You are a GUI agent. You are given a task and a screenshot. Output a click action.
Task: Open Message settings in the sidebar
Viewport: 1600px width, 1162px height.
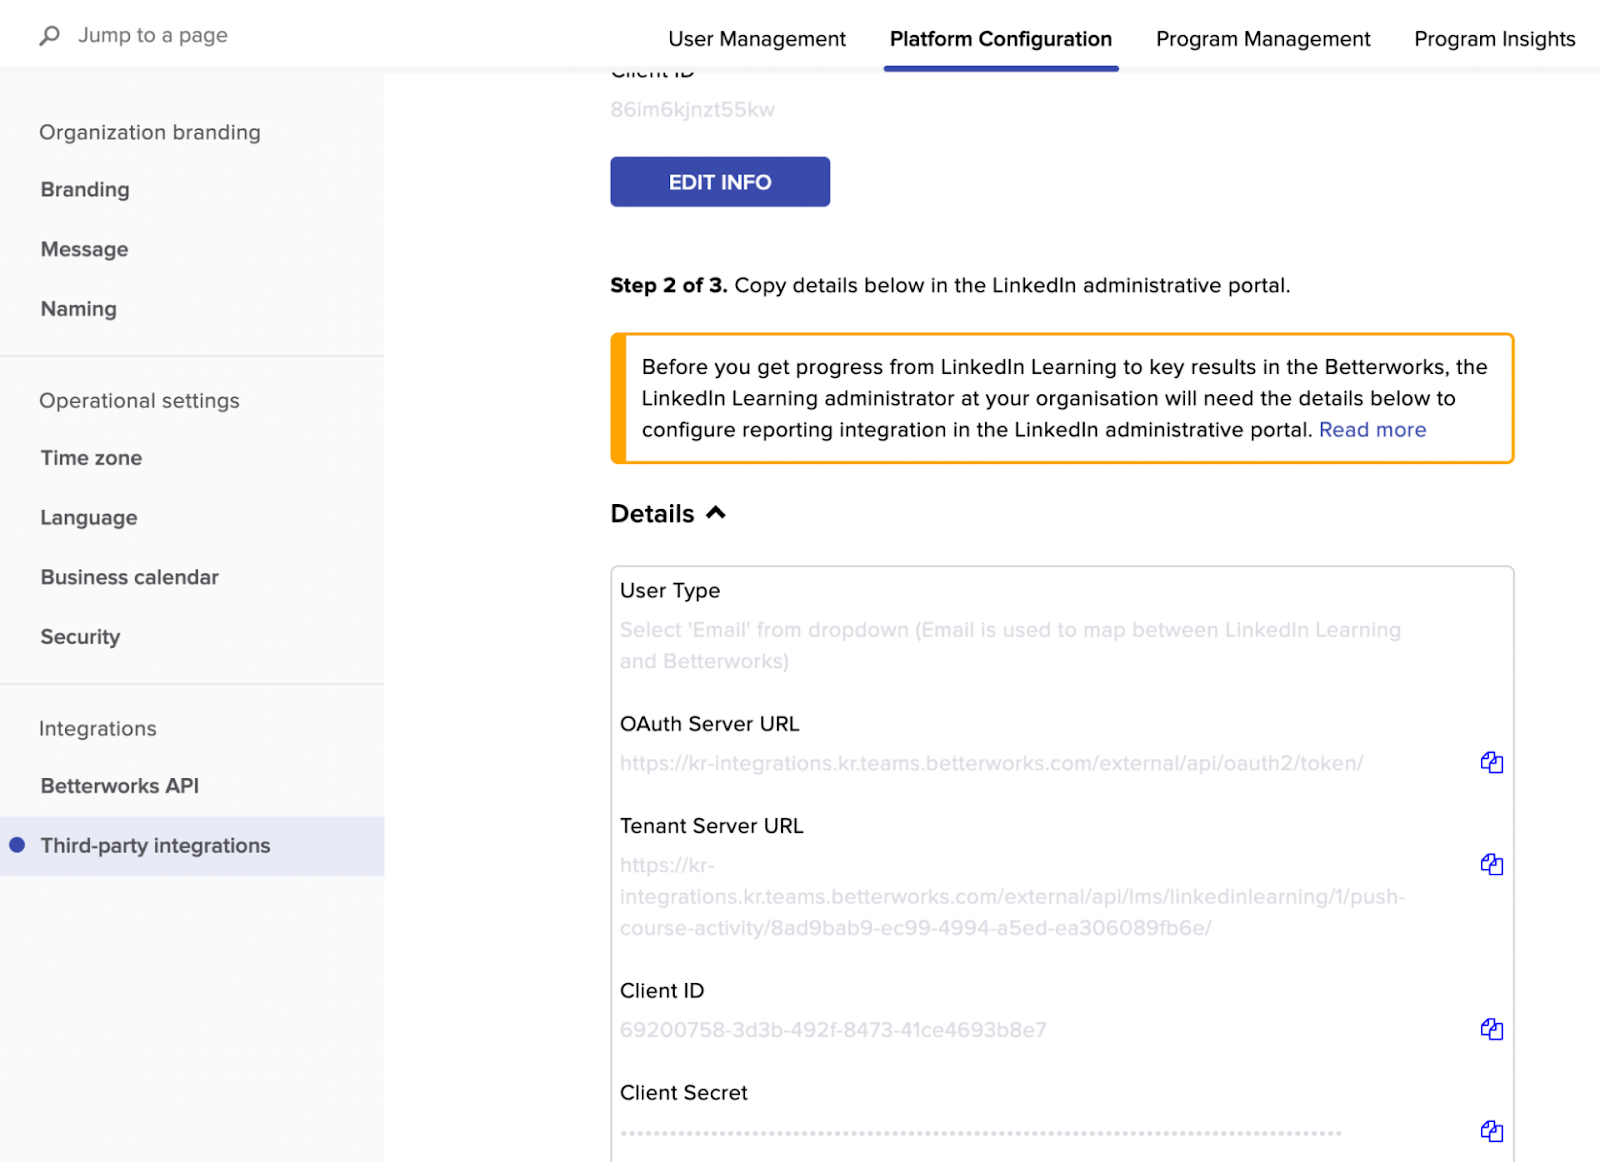(x=84, y=250)
